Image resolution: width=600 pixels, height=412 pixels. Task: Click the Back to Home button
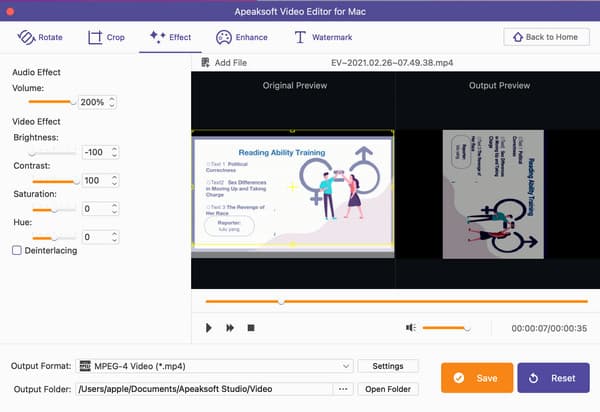pyautogui.click(x=546, y=37)
